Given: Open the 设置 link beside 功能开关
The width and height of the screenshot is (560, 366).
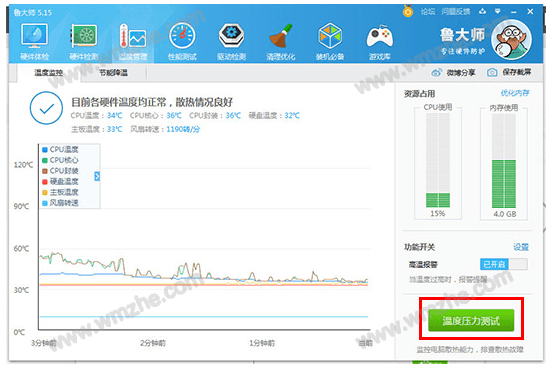Looking at the screenshot, I should (521, 247).
